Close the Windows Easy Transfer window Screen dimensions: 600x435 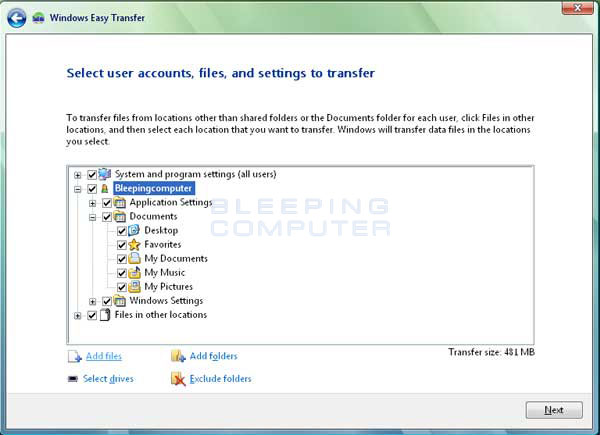click(x=578, y=8)
